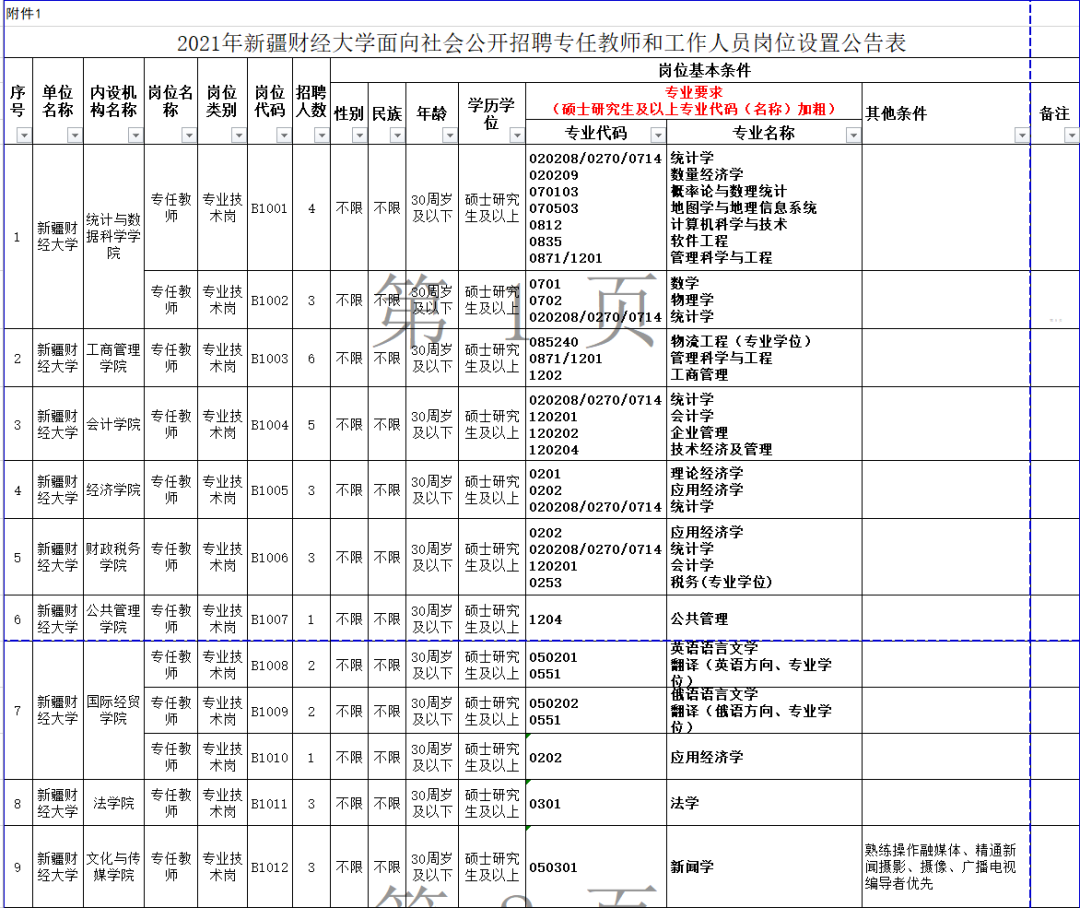This screenshot has width=1080, height=908.
Task: Select the 公共管理 major name cell
Action: click(x=764, y=619)
